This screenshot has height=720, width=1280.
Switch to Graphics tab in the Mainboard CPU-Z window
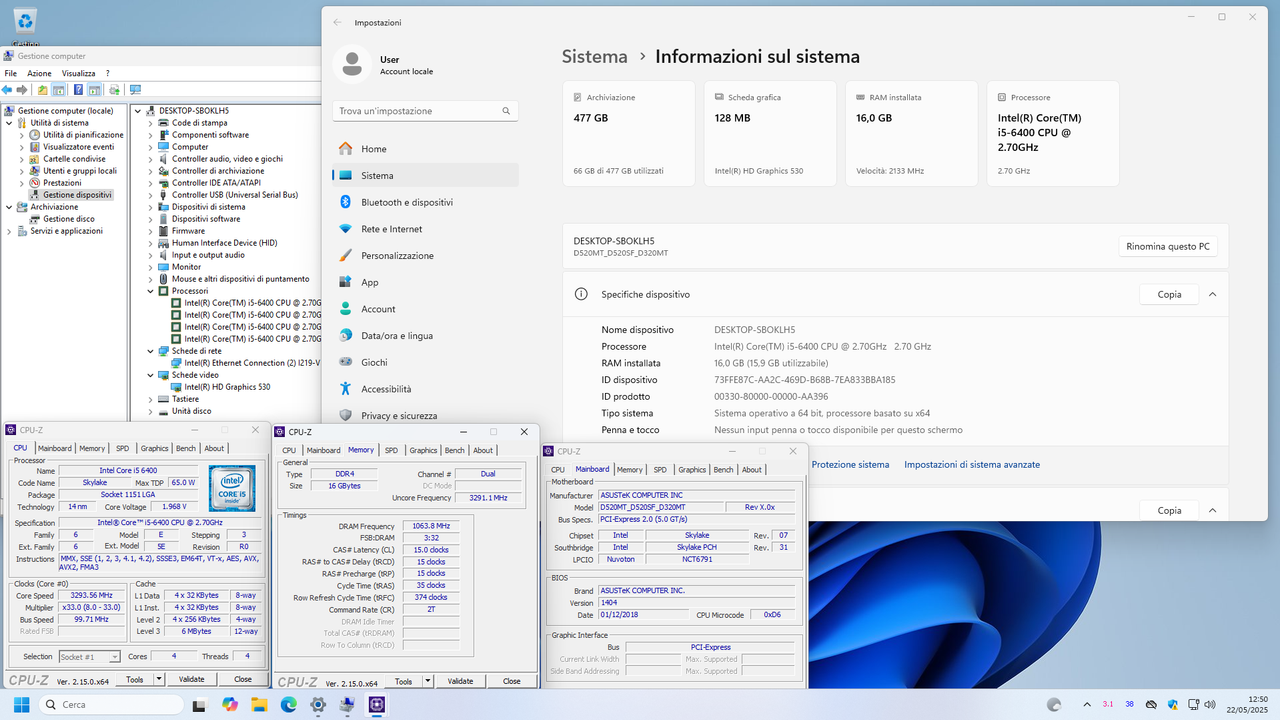692,469
